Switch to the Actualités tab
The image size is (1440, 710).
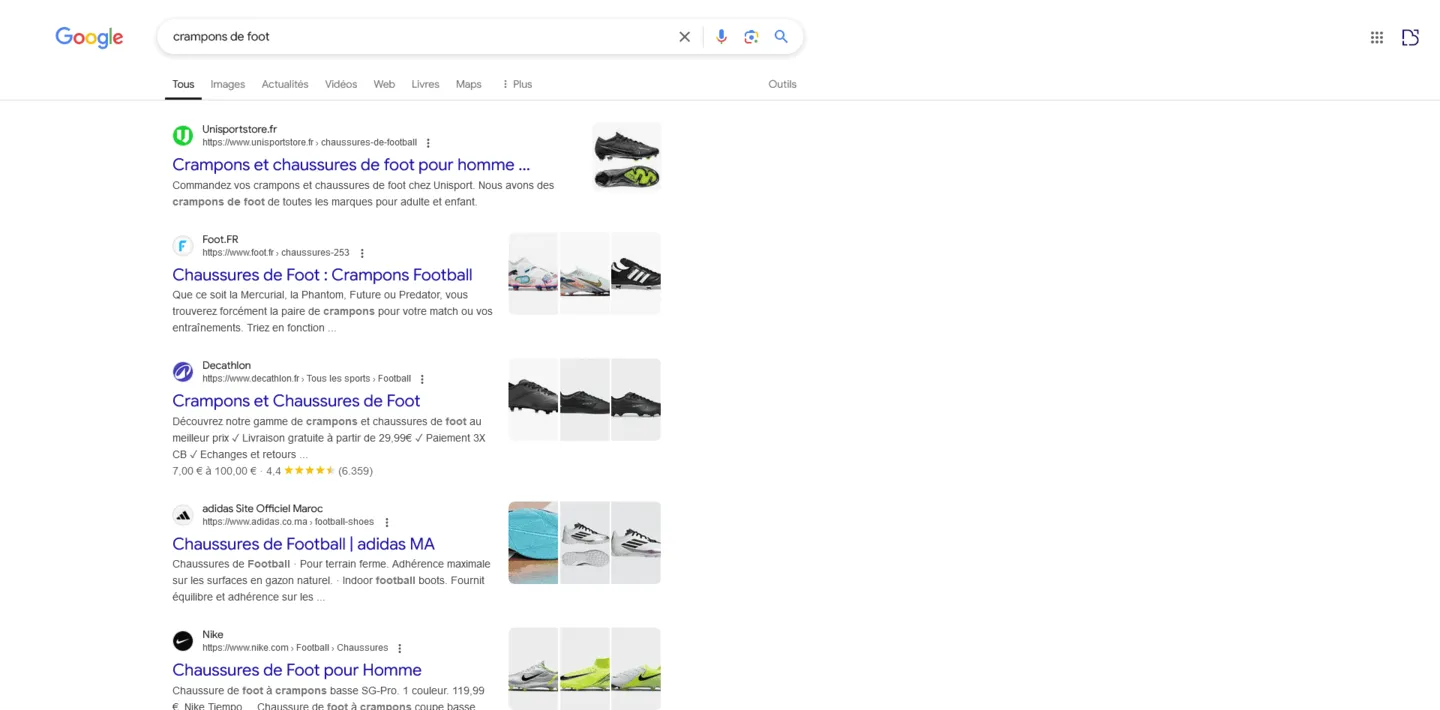(x=285, y=84)
